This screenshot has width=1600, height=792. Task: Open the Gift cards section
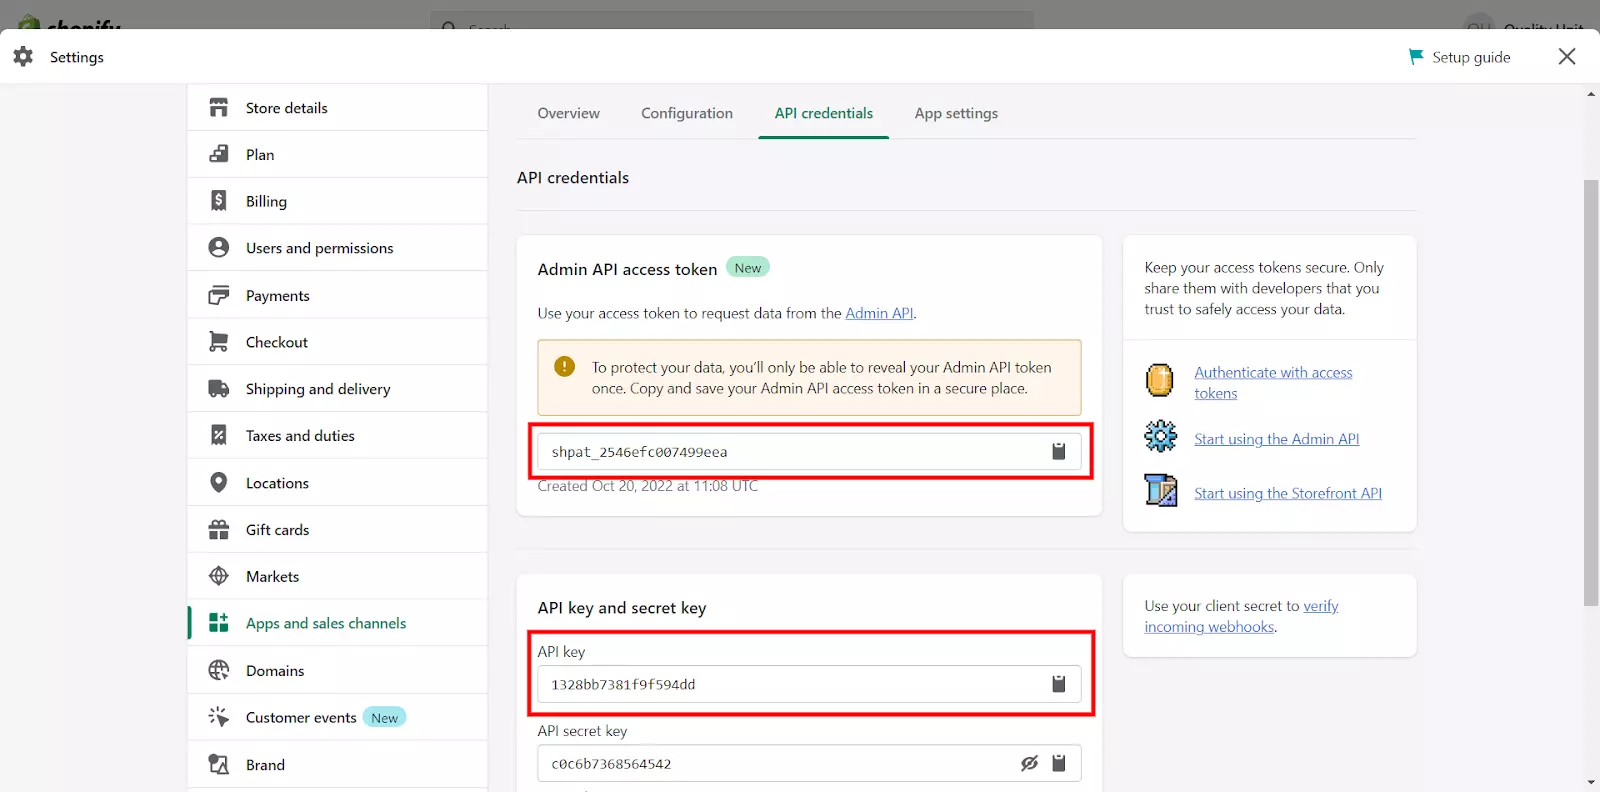click(x=277, y=530)
